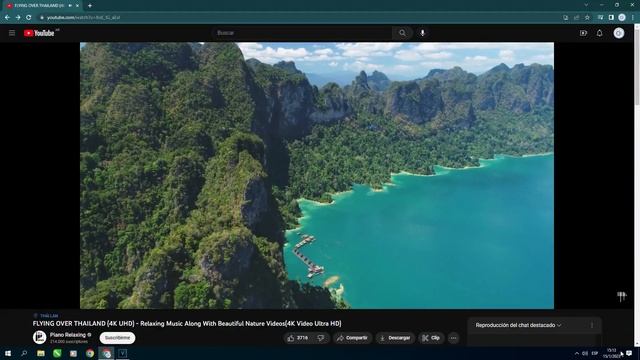Open the Piano Relaxing channel name link
The height and width of the screenshot is (360, 640).
point(68,335)
